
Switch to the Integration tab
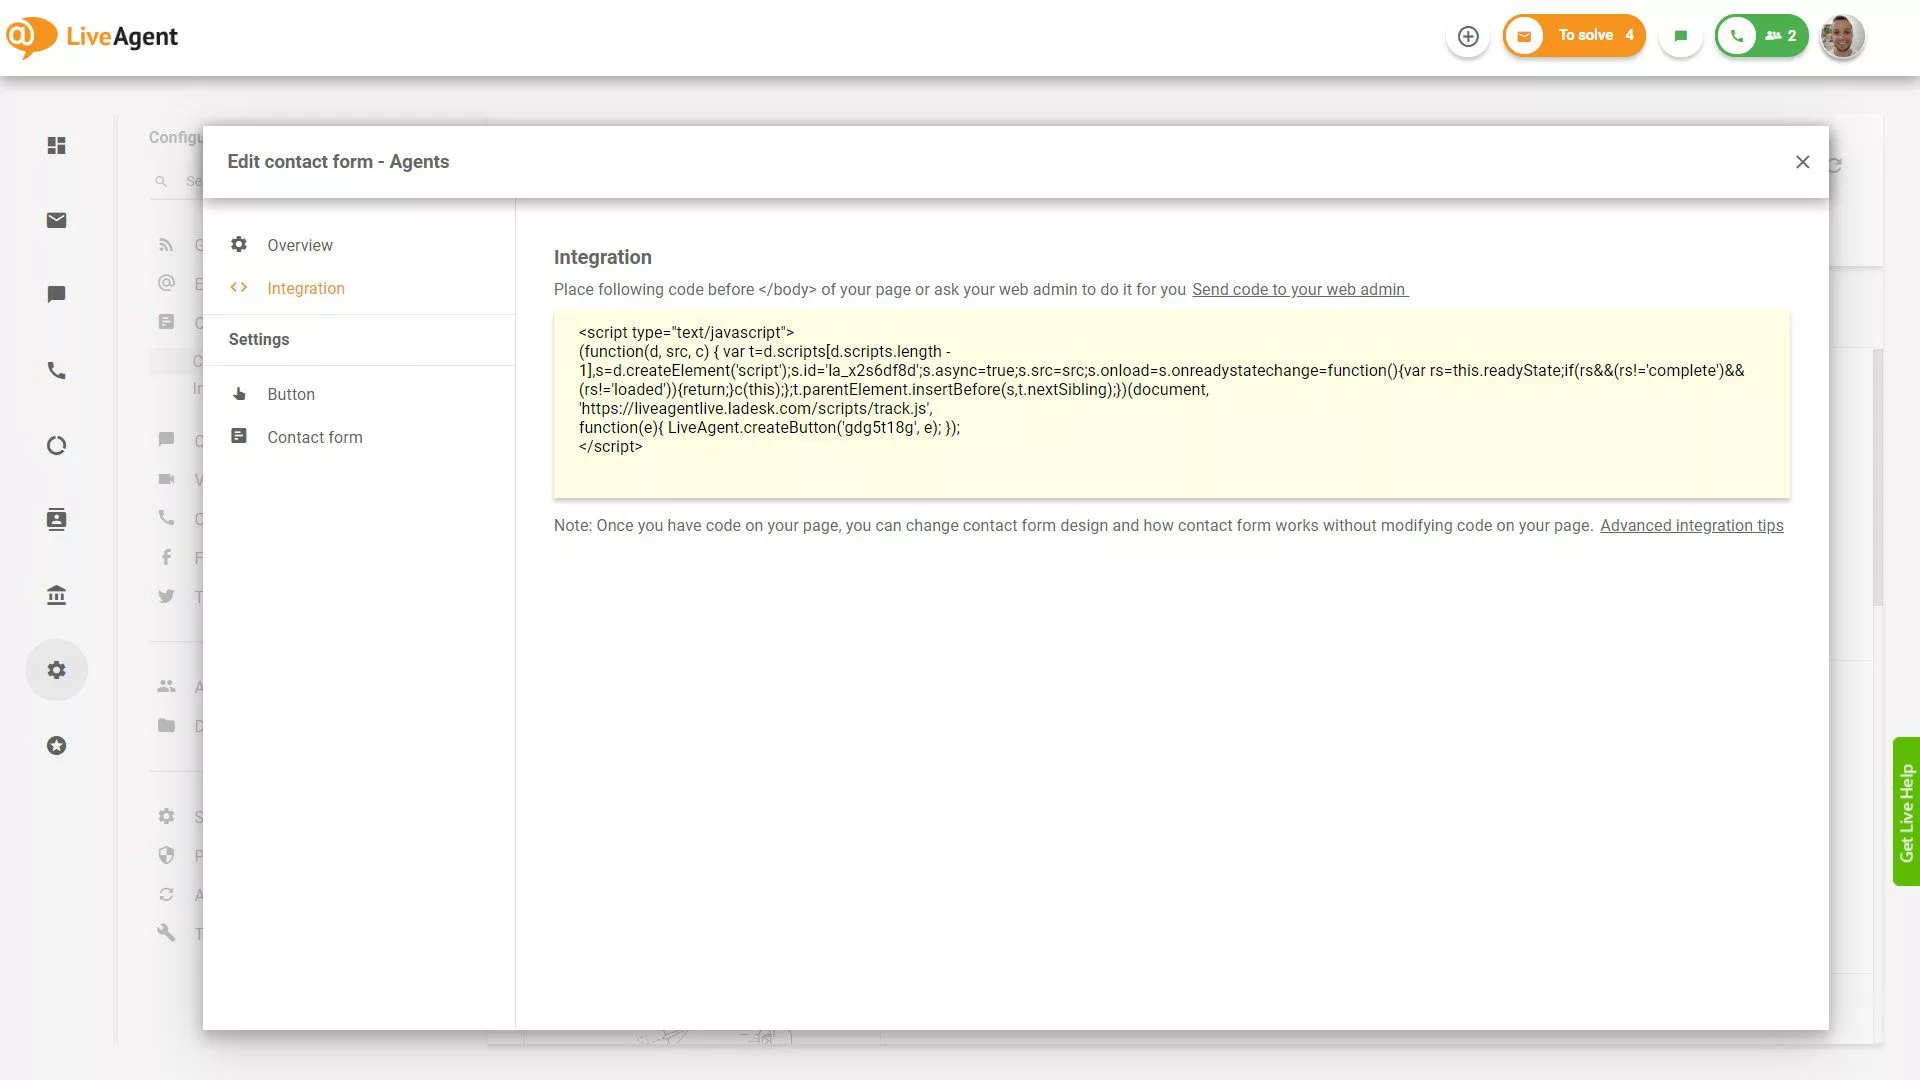pyautogui.click(x=306, y=288)
